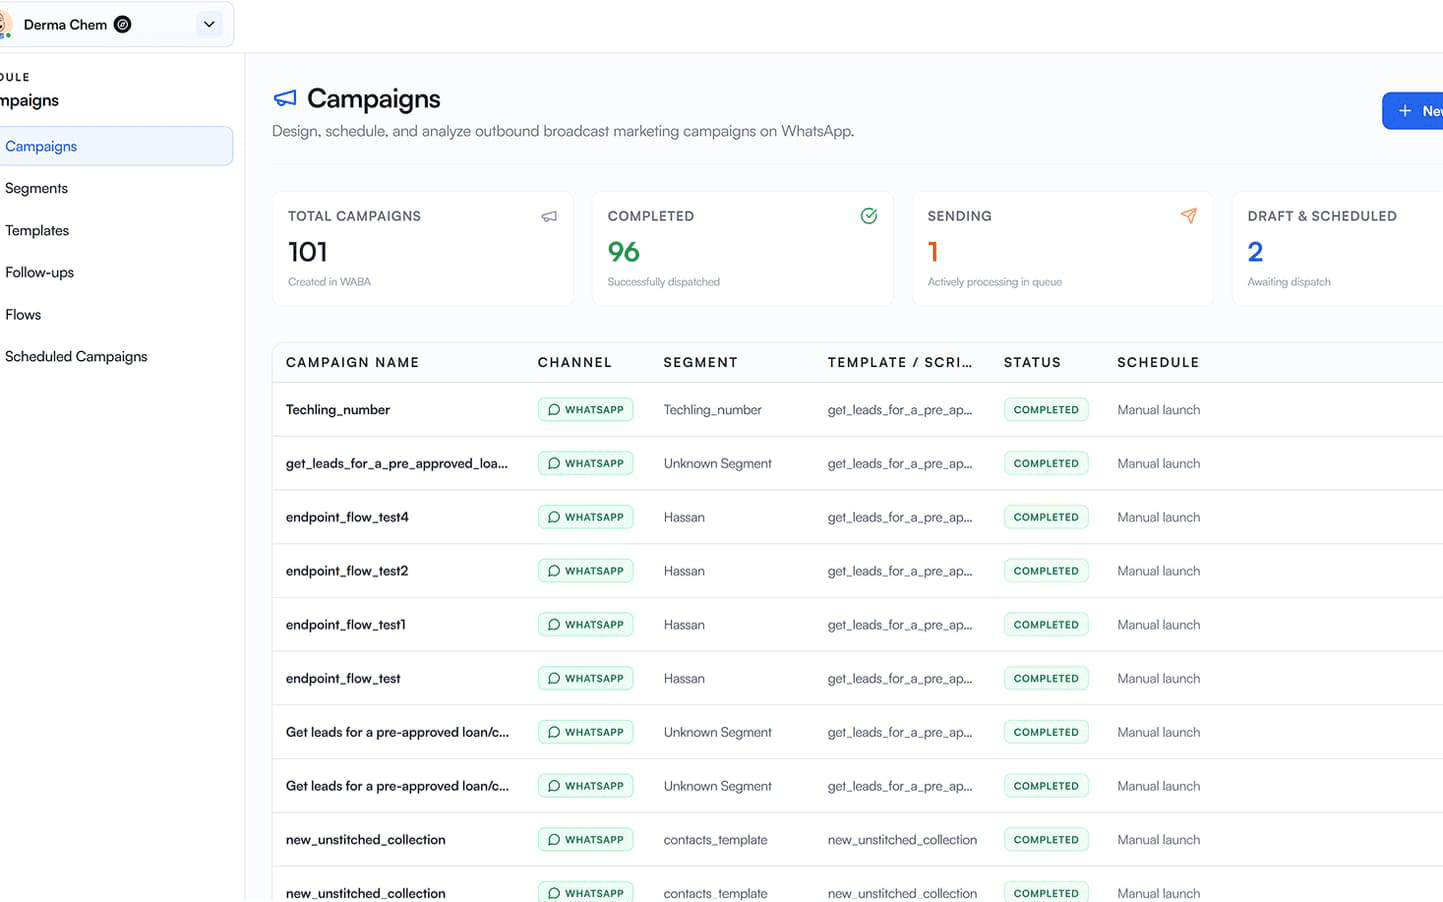
Task: Click WhatsApp badge in Techling_number row
Action: click(x=585, y=410)
